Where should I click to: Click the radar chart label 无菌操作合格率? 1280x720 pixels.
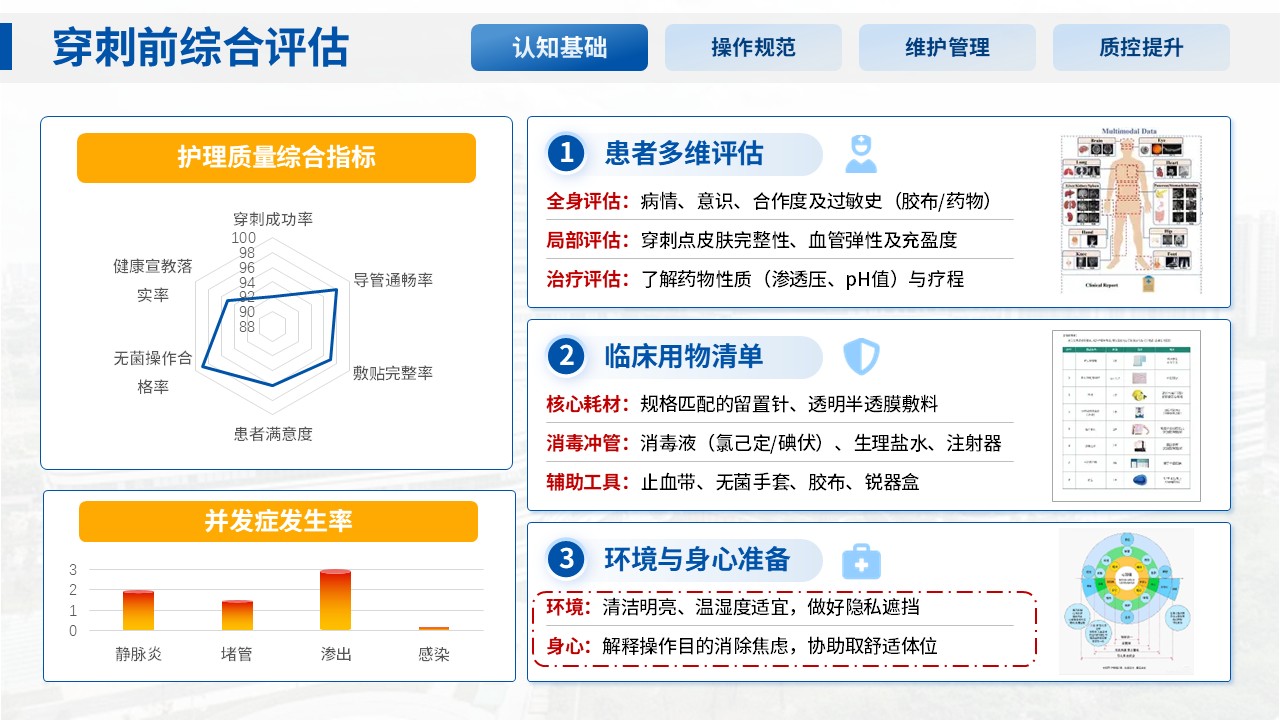(x=153, y=373)
